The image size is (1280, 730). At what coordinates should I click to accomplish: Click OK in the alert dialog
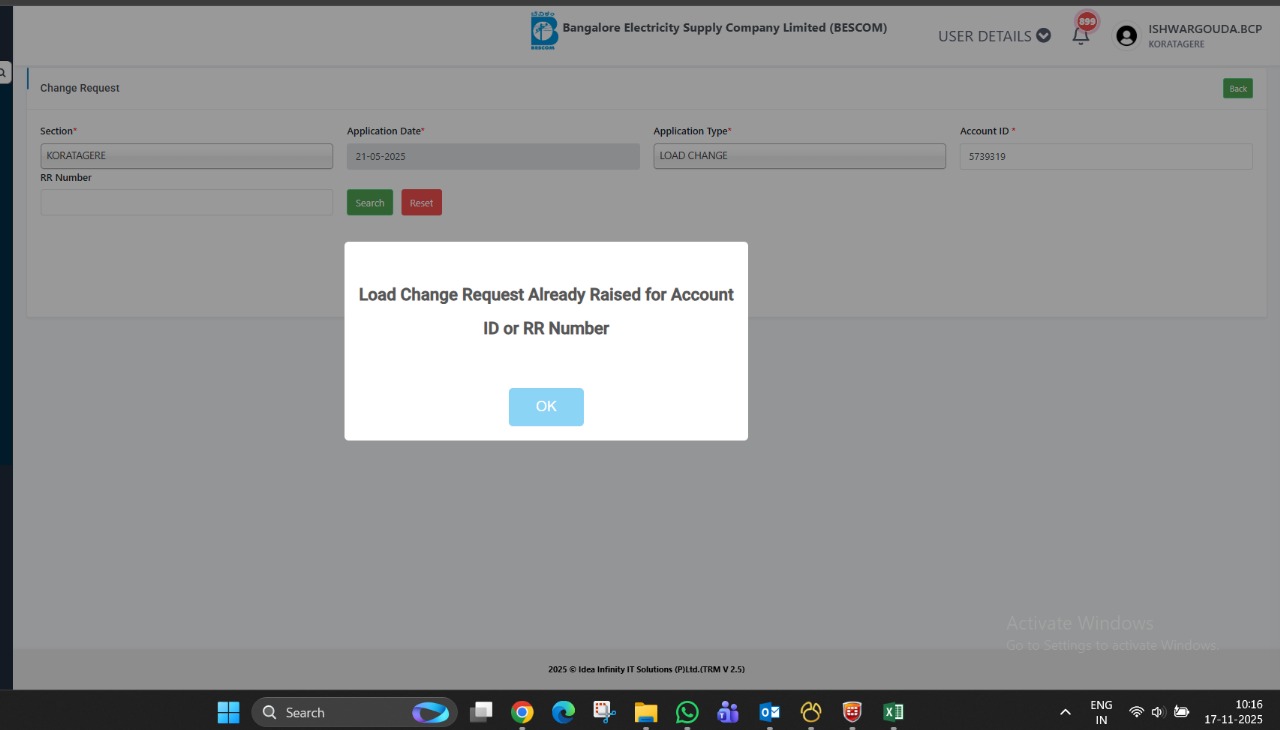(x=546, y=407)
